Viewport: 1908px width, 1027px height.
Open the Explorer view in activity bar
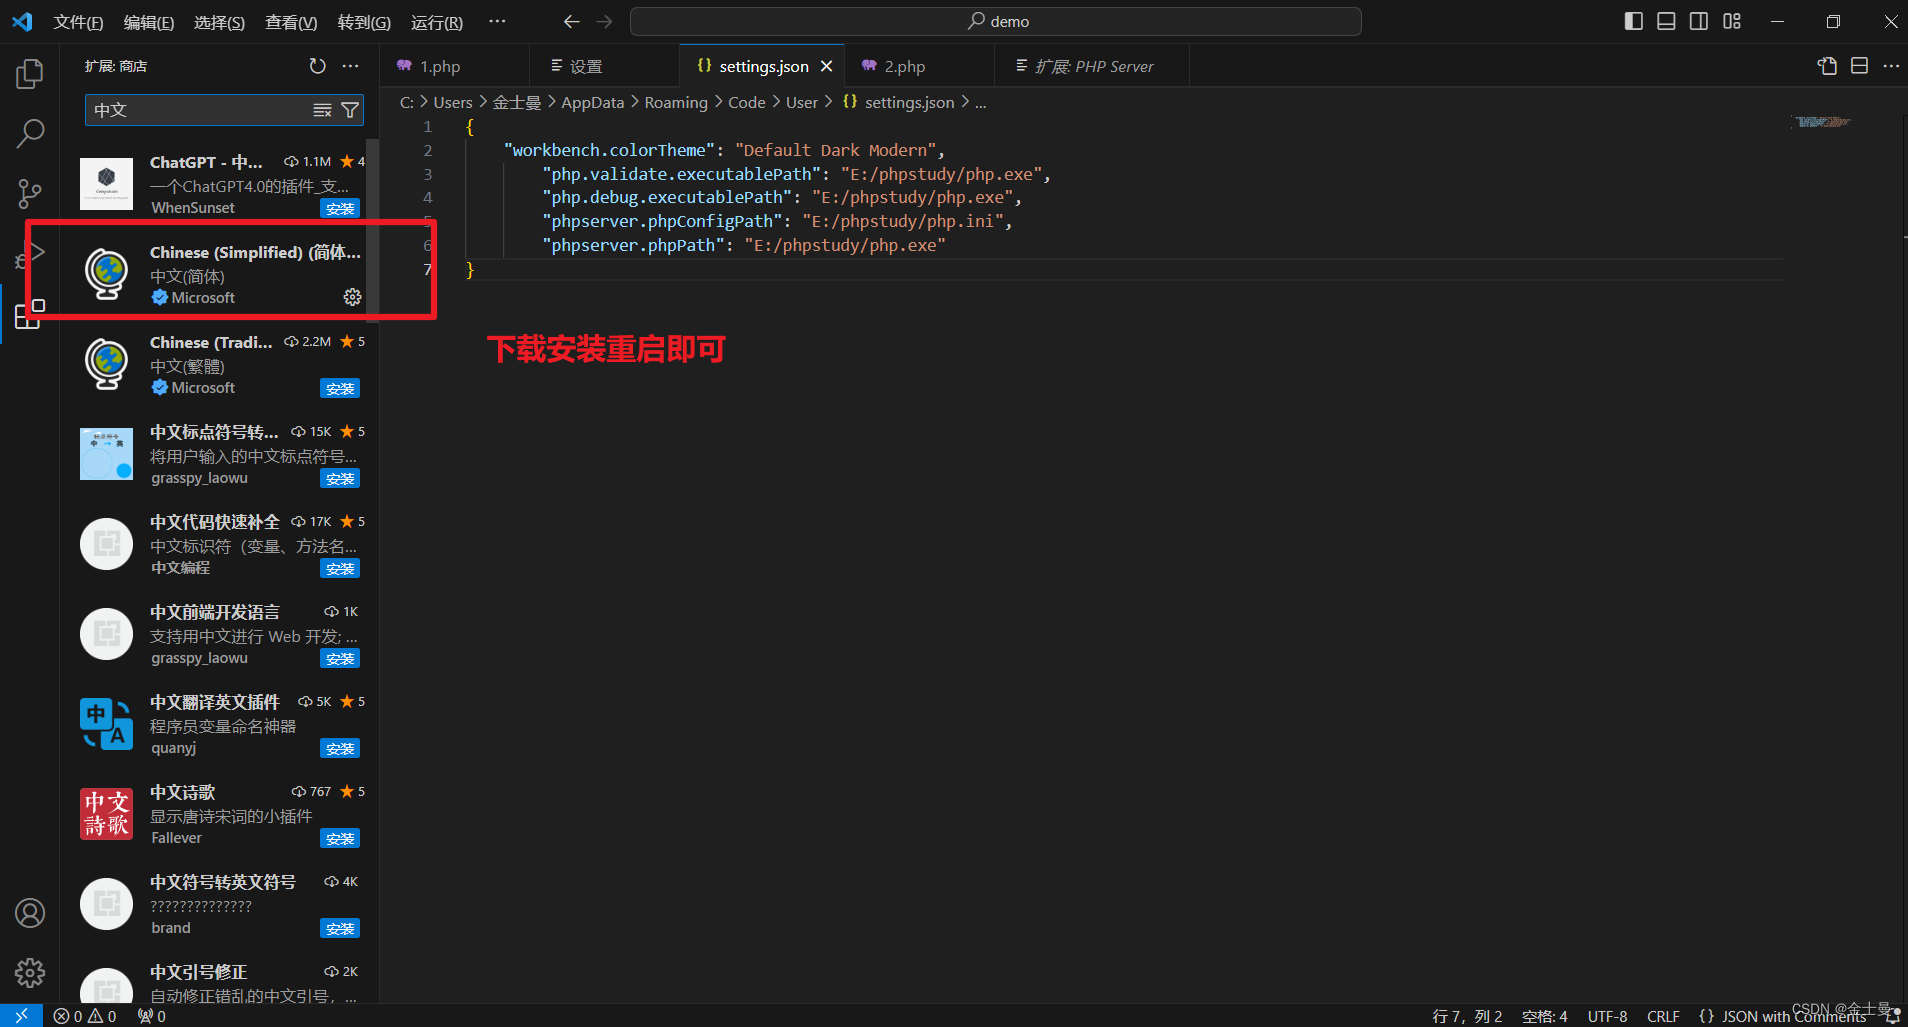coord(30,73)
